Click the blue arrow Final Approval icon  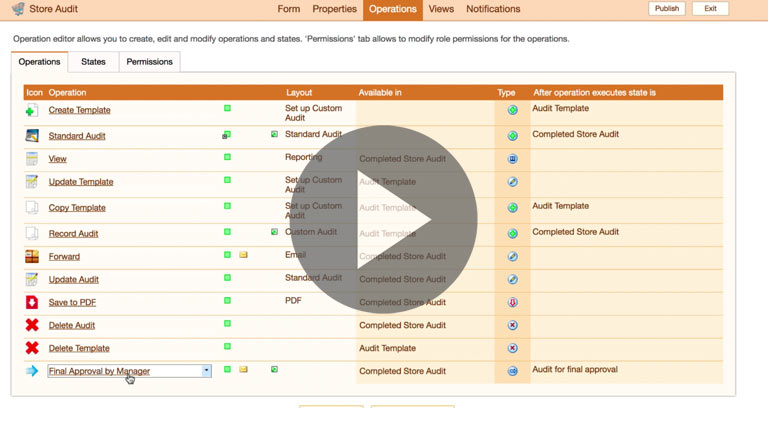[x=32, y=371]
